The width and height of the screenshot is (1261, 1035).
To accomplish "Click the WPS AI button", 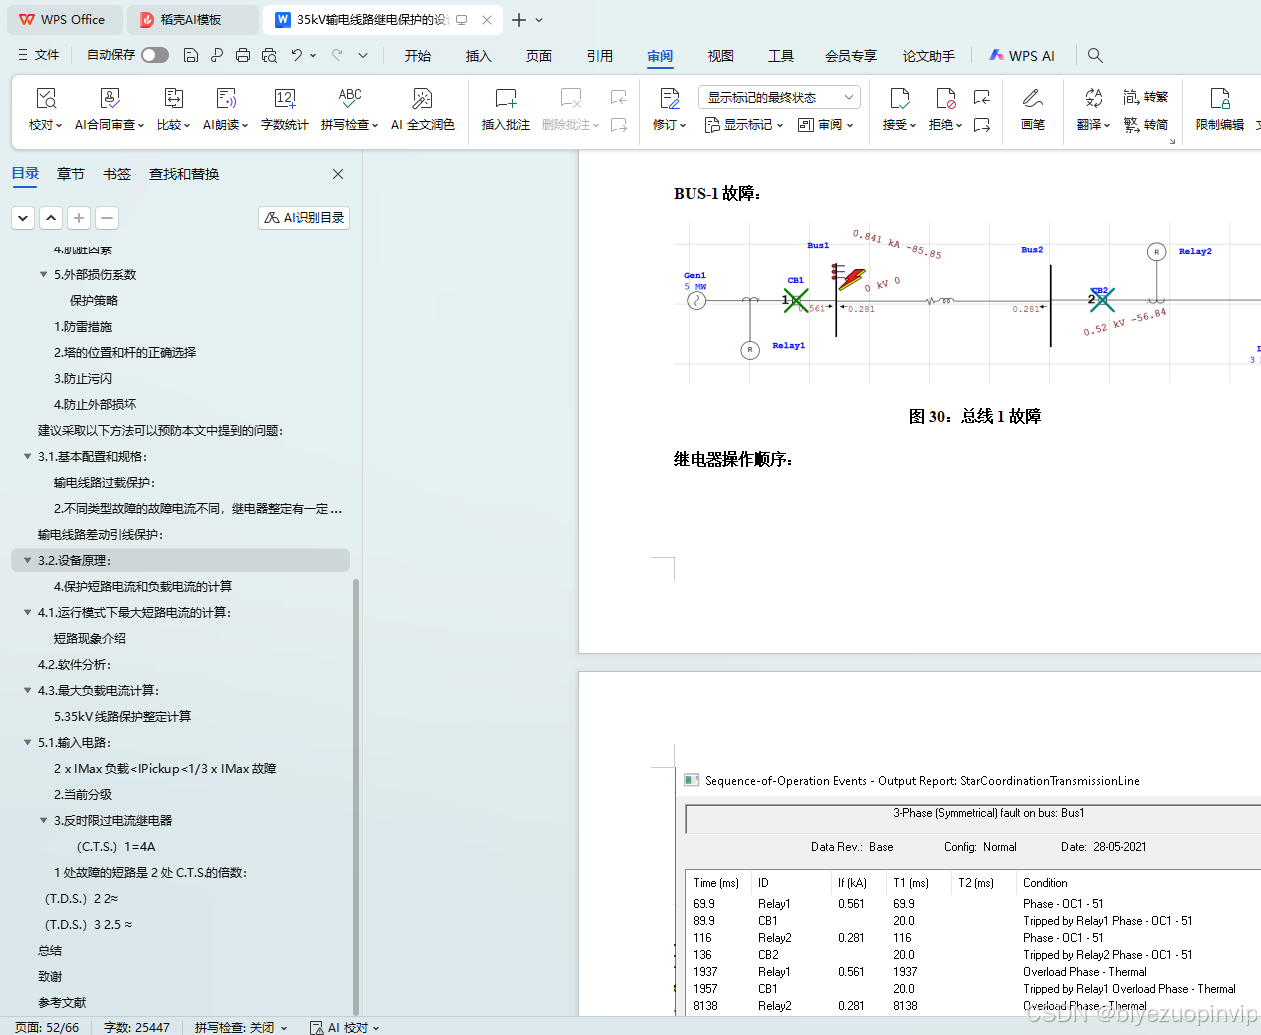I will (1022, 56).
